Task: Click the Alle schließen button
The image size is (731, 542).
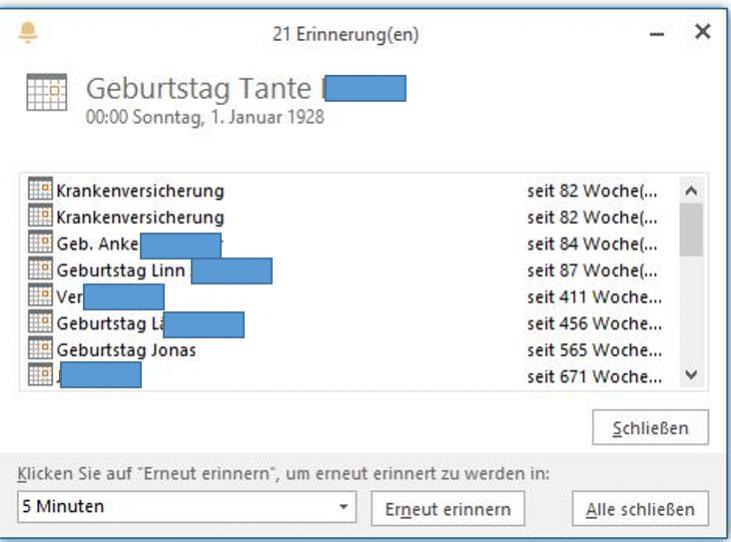Action: 641,508
